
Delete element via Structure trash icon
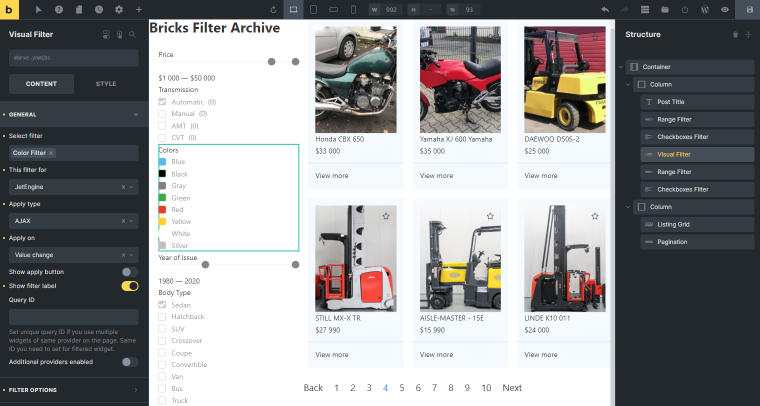click(735, 34)
